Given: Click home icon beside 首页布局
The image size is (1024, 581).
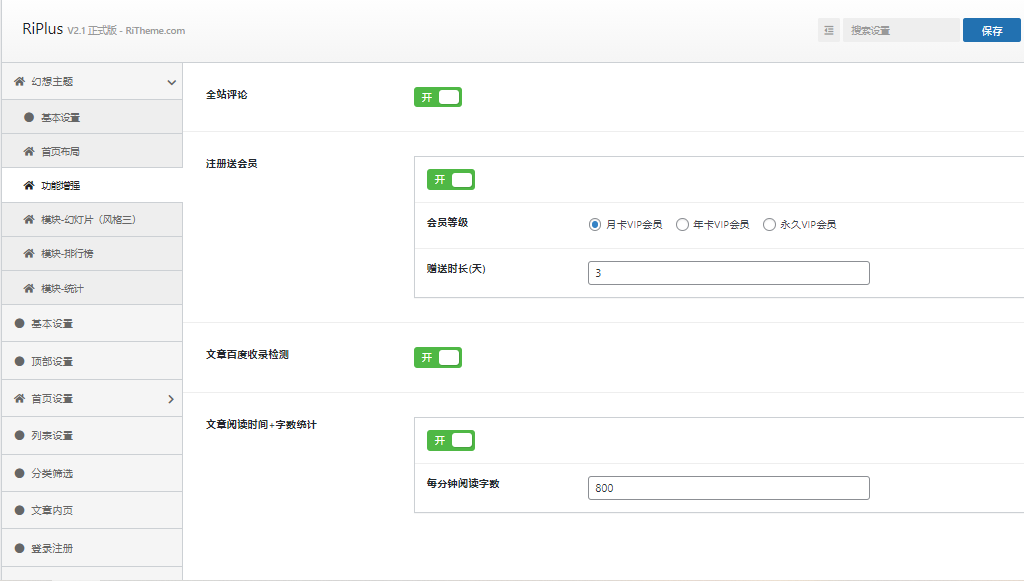Looking at the screenshot, I should (29, 152).
